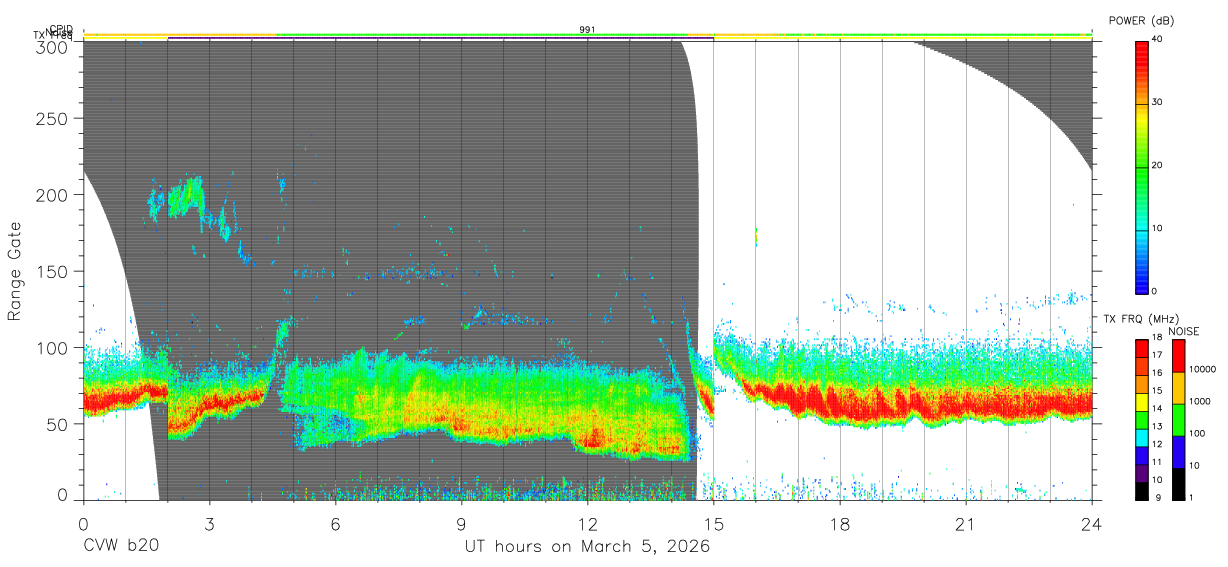Click the 9 hour tick on time axis

click(462, 523)
